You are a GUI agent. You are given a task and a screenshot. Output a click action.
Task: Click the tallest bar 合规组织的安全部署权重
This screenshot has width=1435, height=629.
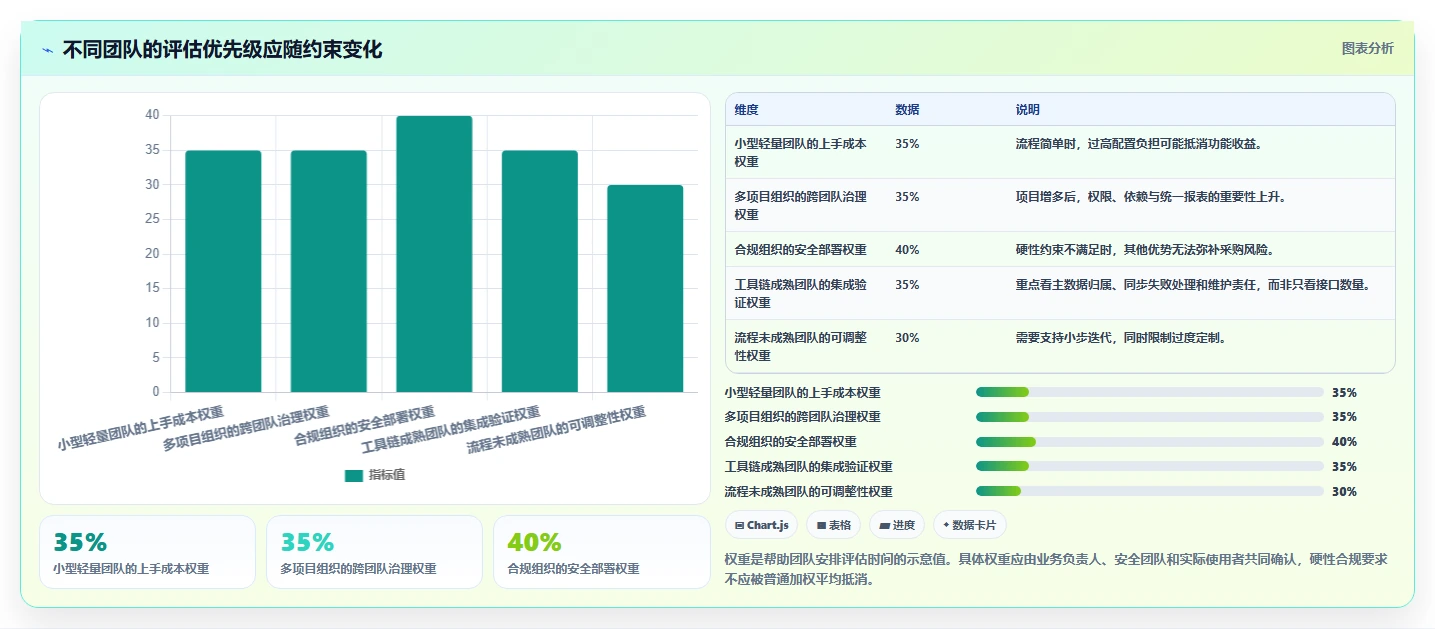point(434,254)
